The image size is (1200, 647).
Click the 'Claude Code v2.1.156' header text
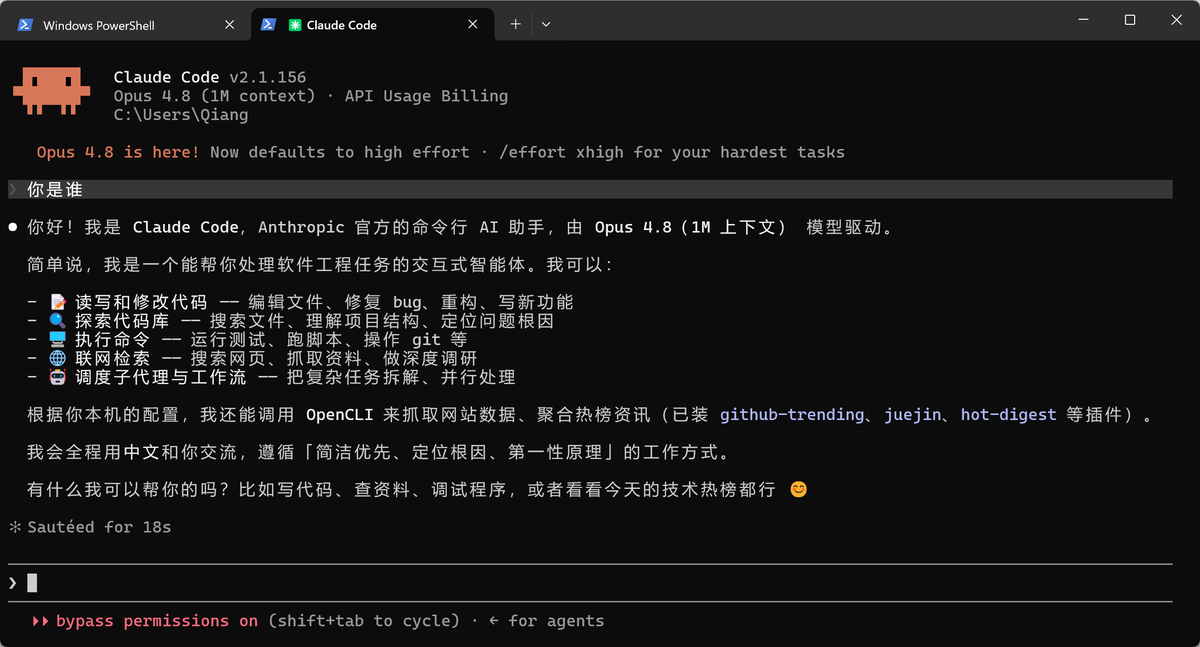point(210,77)
